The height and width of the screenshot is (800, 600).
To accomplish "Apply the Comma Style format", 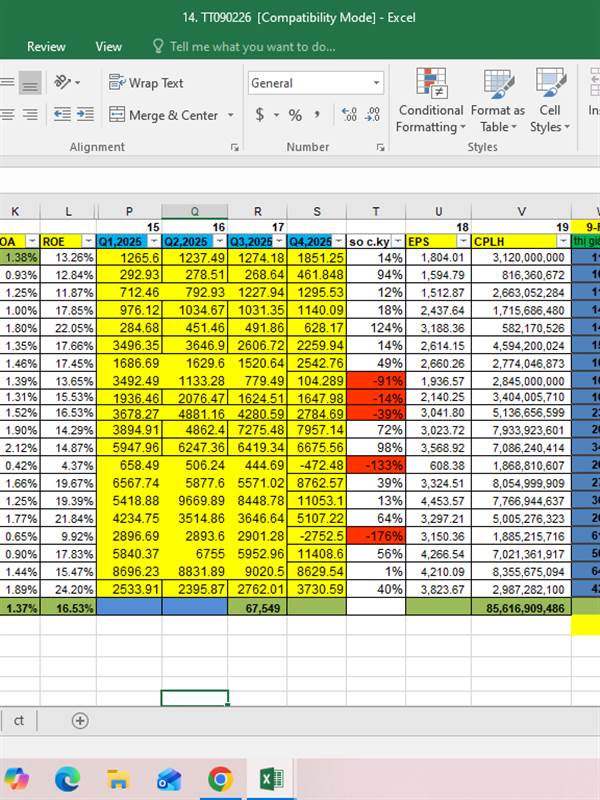I will coord(317,115).
